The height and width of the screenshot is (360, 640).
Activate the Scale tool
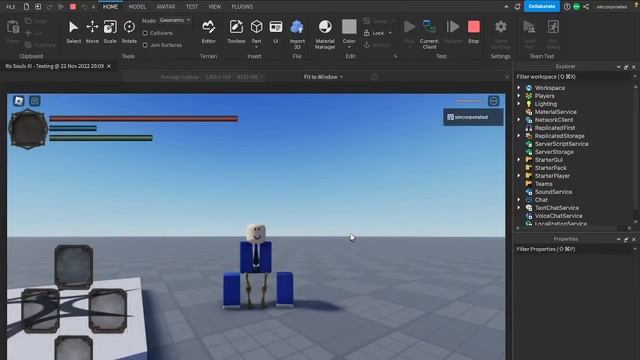110,32
